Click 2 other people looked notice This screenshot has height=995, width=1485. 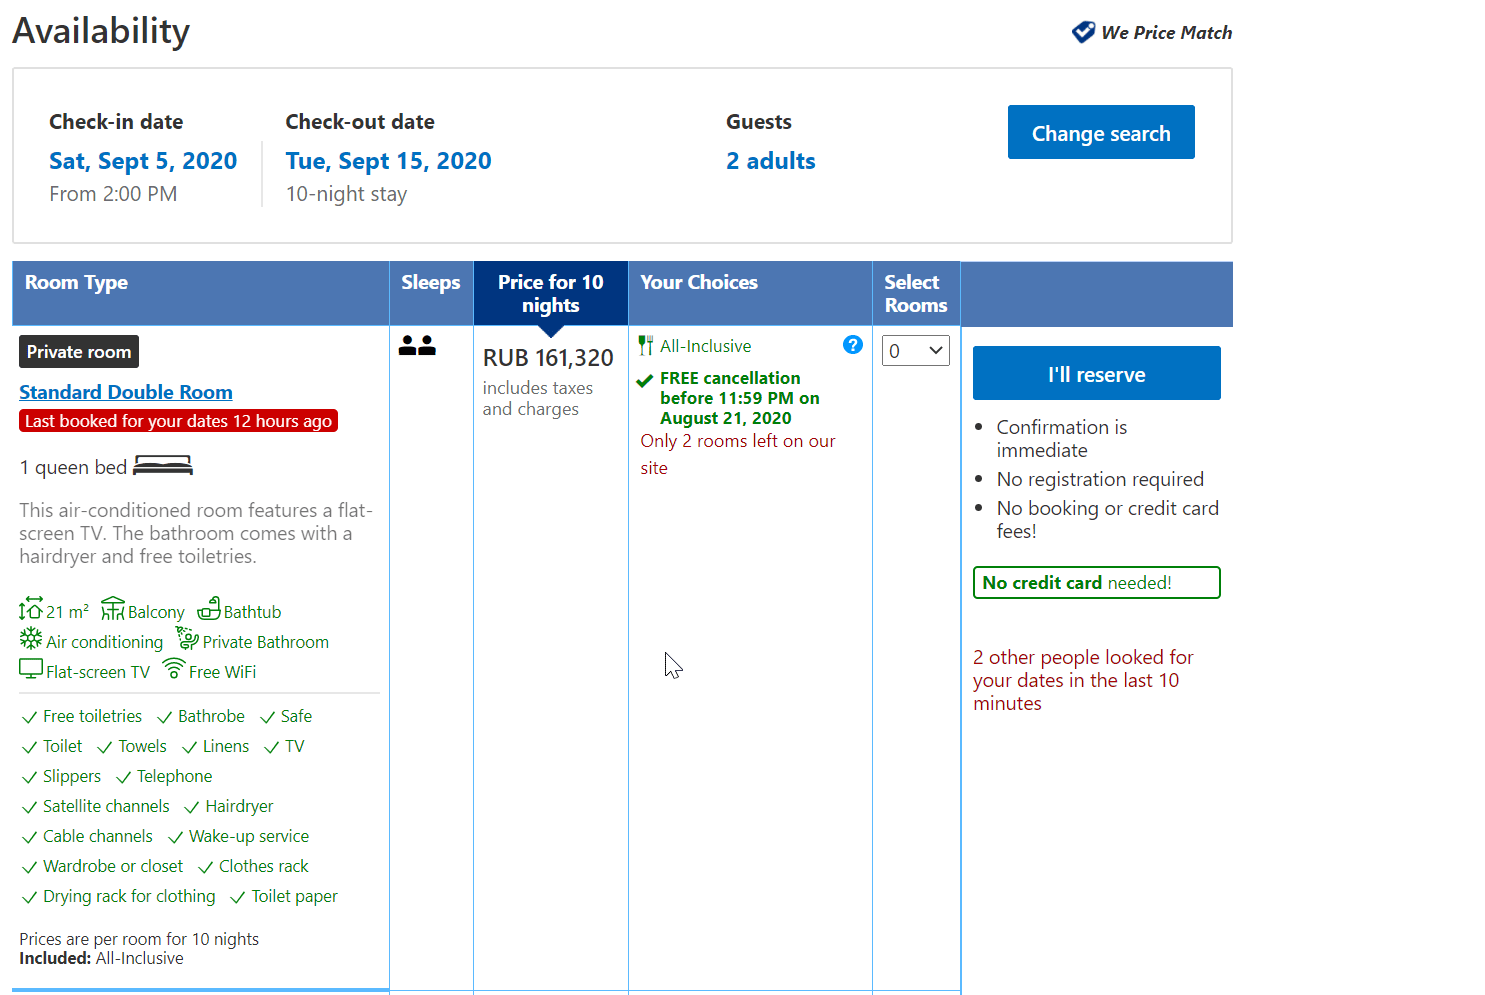coord(1083,680)
